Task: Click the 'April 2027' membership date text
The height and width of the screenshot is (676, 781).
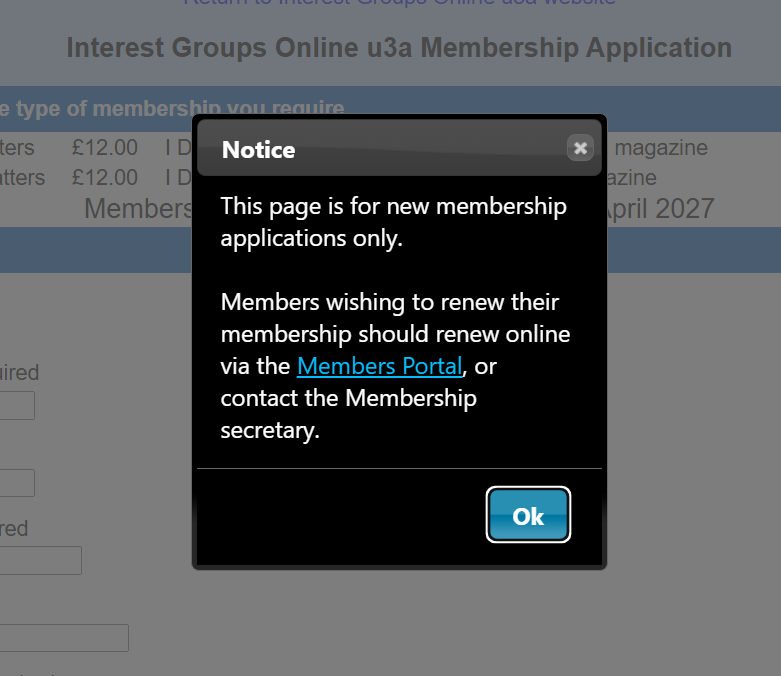Action: click(x=660, y=209)
